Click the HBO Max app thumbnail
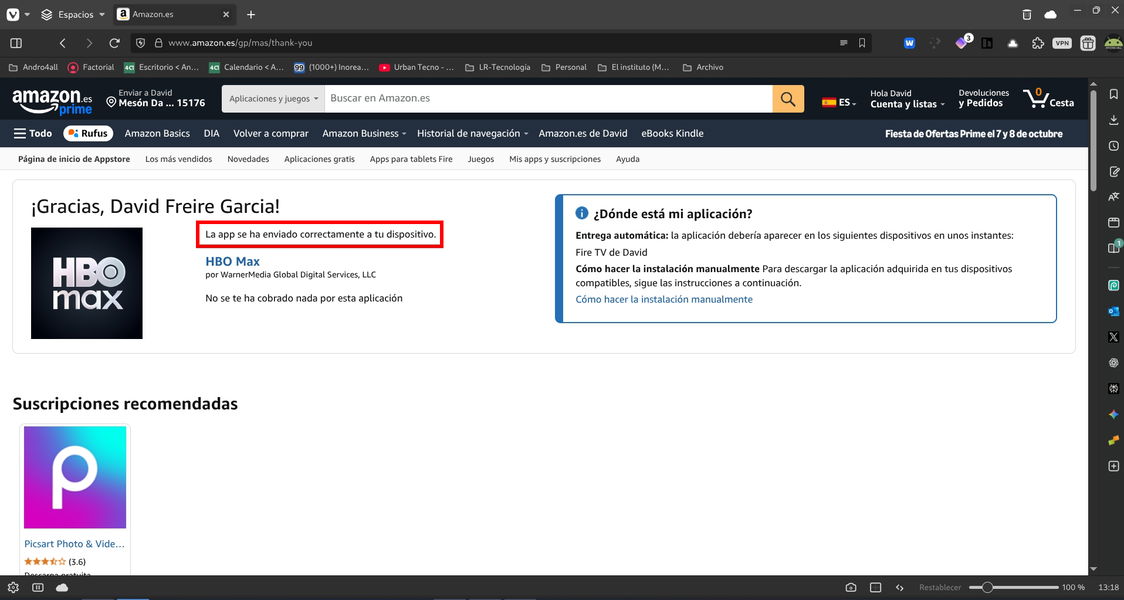This screenshot has height=600, width=1124. (x=87, y=283)
